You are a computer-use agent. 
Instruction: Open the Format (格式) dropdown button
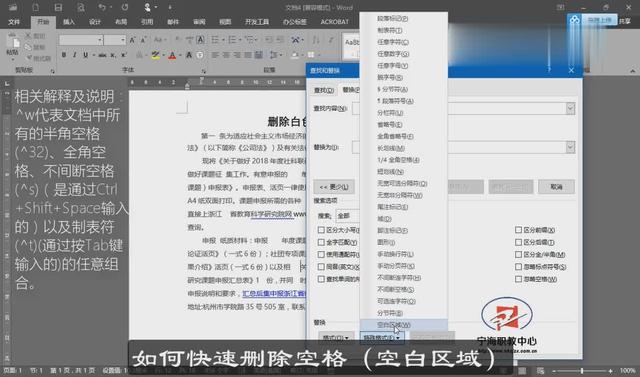pos(336,337)
